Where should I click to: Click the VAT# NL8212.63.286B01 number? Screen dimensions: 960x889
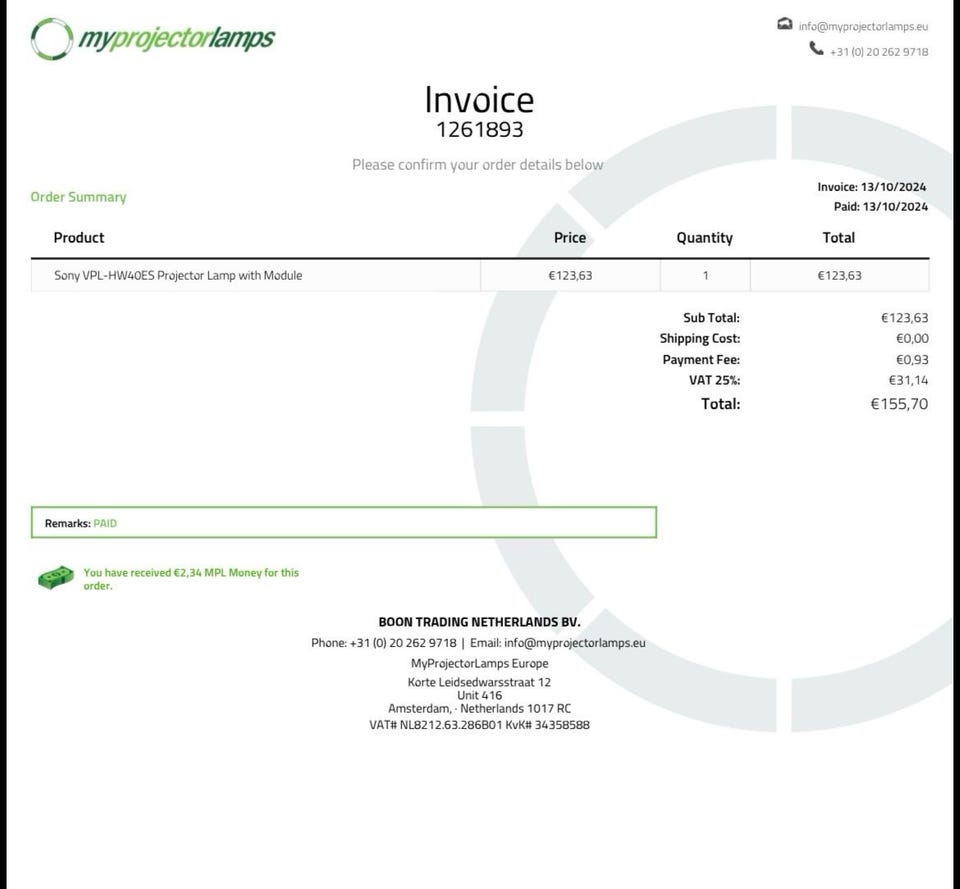pyautogui.click(x=436, y=725)
